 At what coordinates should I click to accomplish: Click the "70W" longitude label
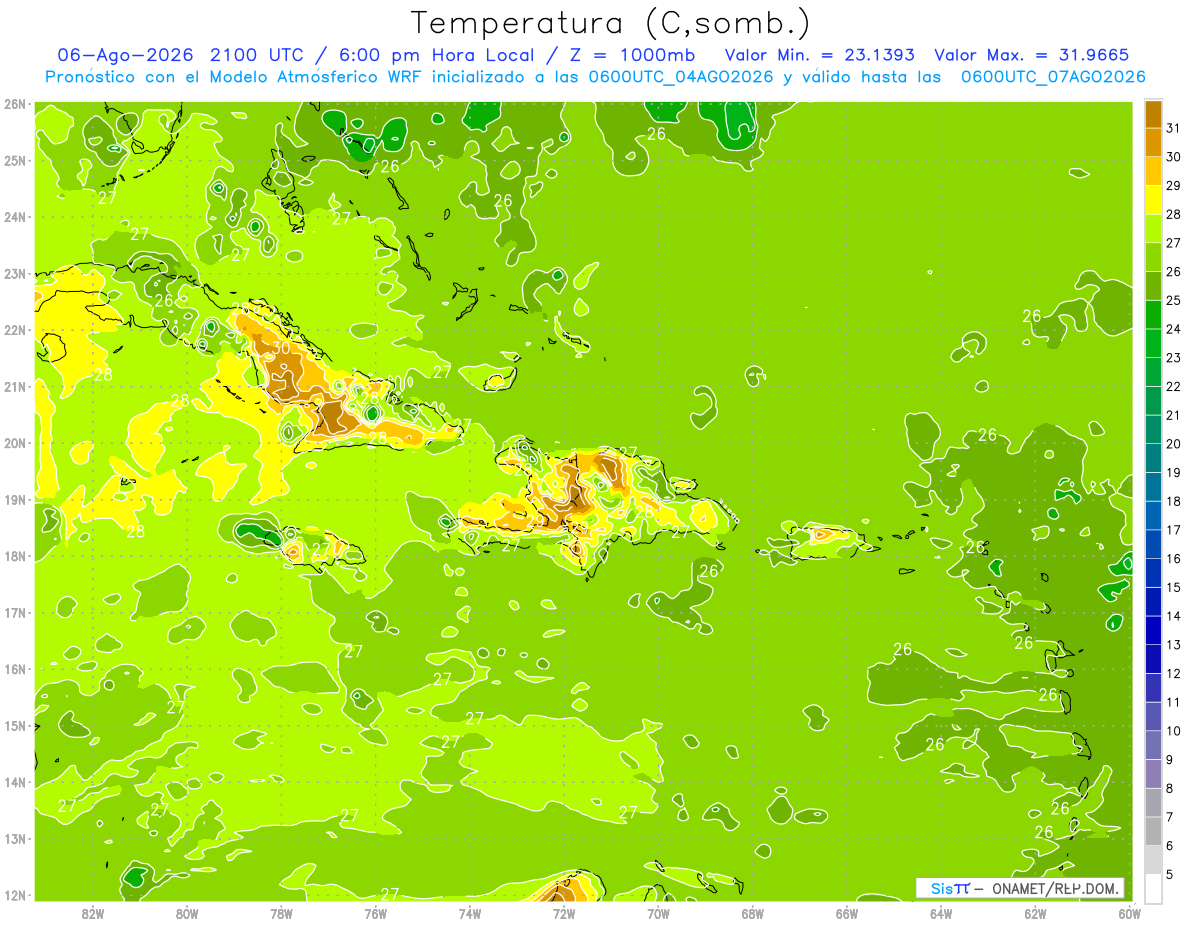658,913
